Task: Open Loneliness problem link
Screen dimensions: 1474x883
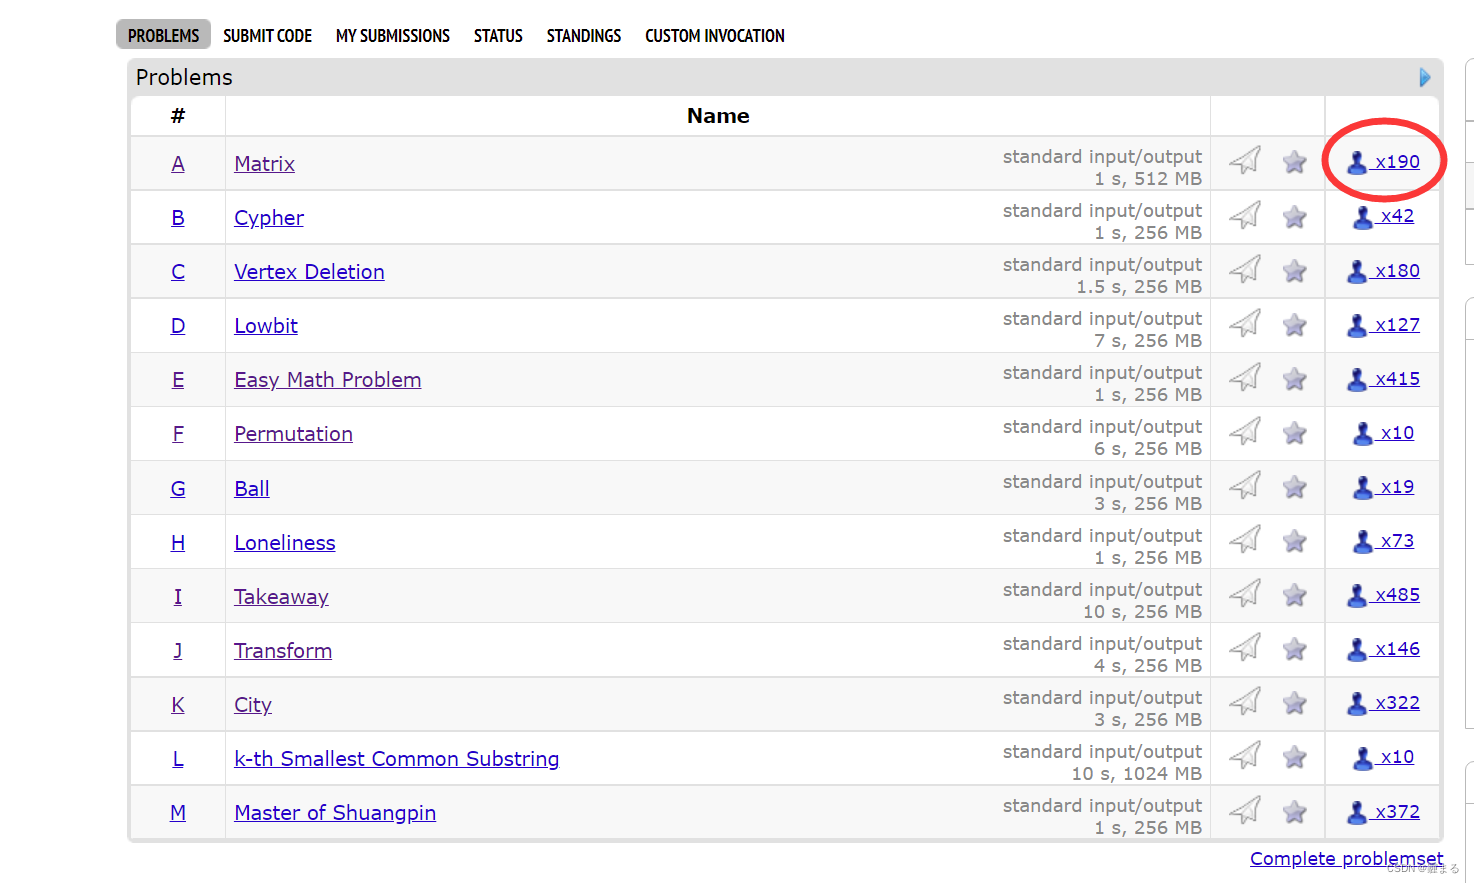Action: tap(285, 543)
